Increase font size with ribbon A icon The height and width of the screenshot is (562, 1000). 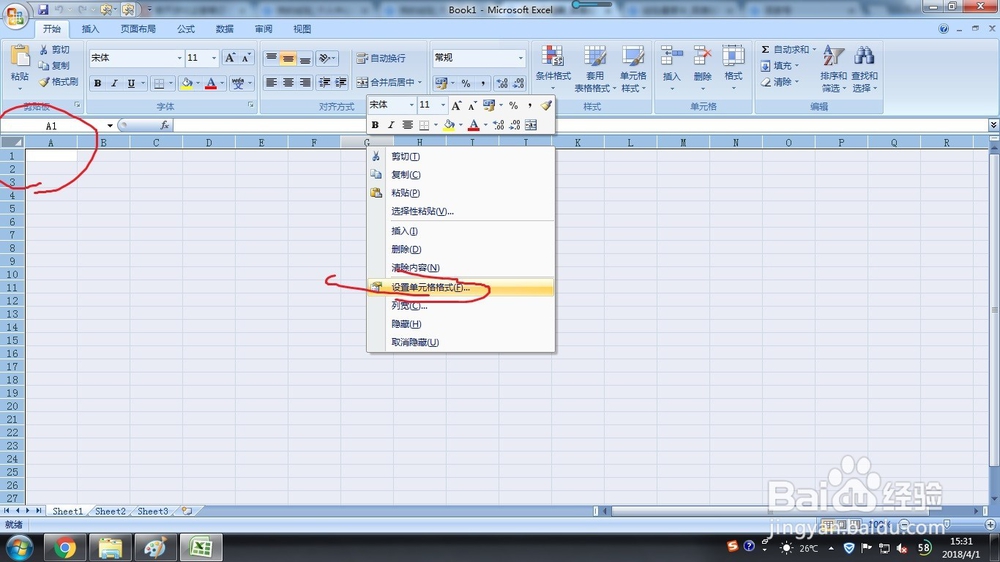pyautogui.click(x=230, y=58)
